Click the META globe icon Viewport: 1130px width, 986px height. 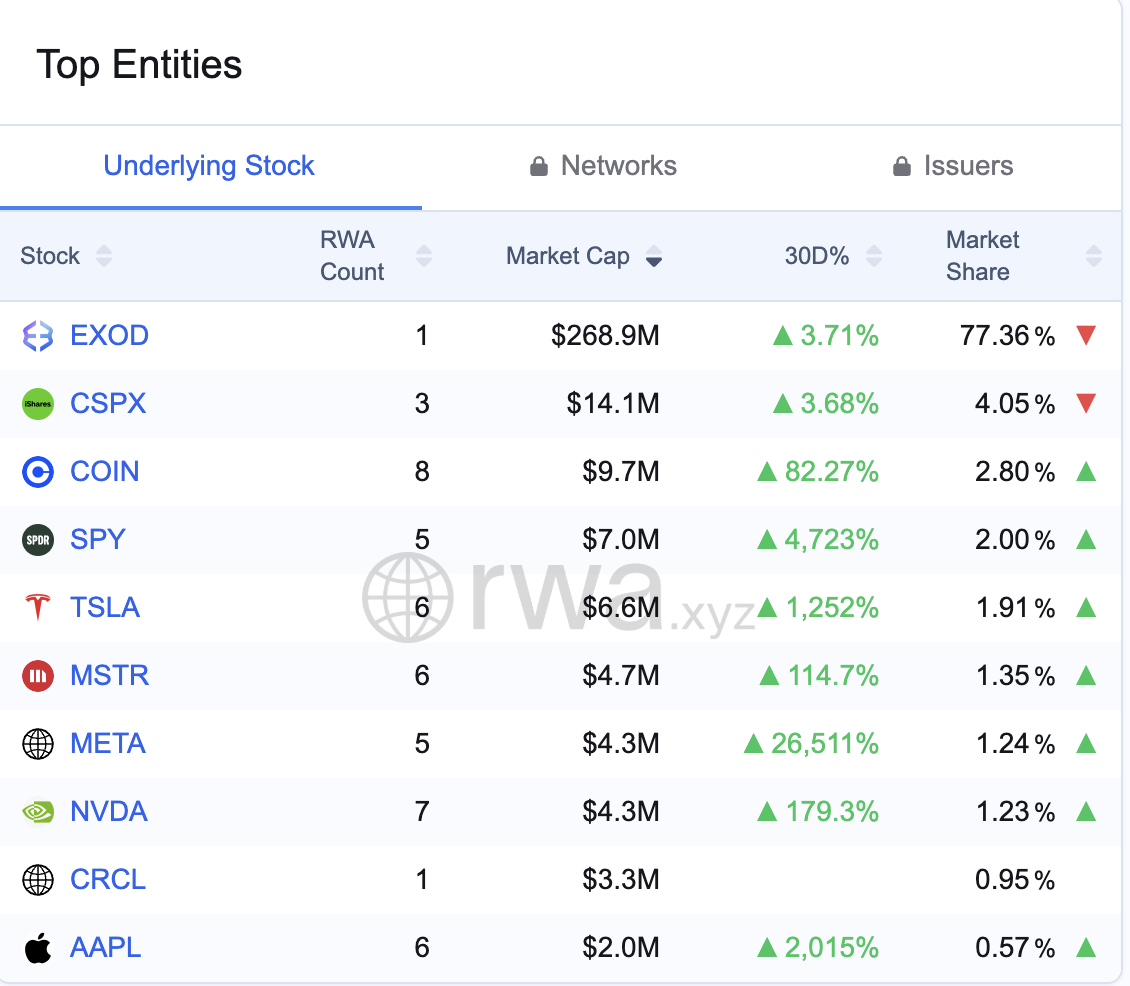click(37, 744)
